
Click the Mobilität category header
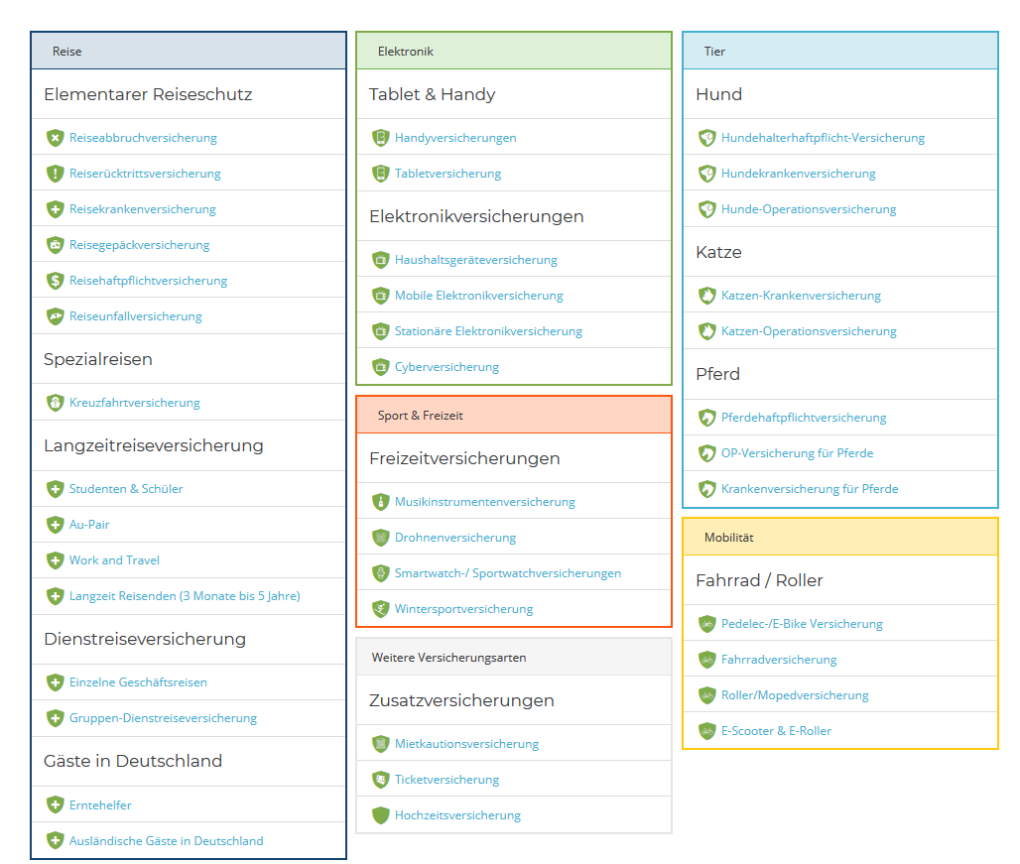click(728, 537)
